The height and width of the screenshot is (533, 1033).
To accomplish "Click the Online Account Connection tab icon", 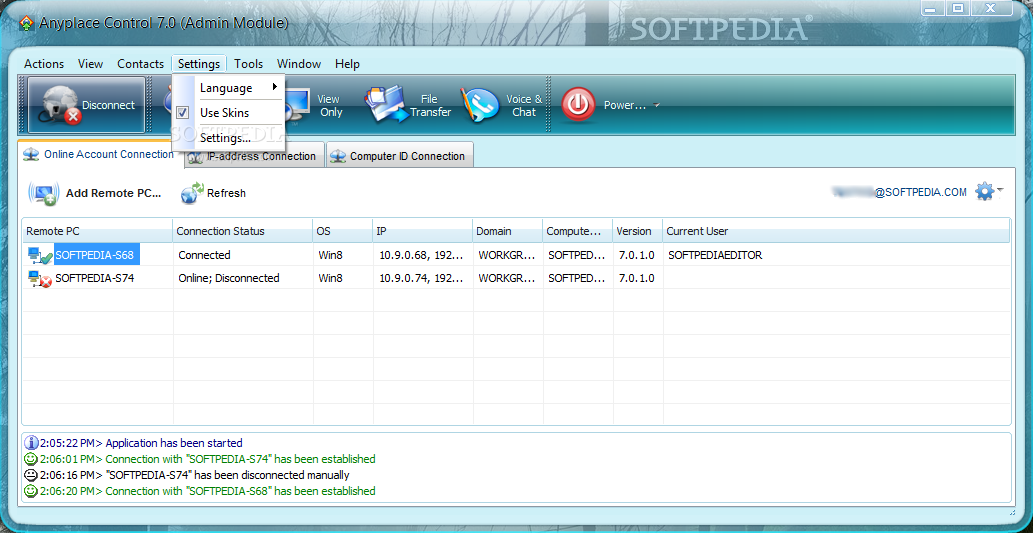I will click(x=31, y=154).
